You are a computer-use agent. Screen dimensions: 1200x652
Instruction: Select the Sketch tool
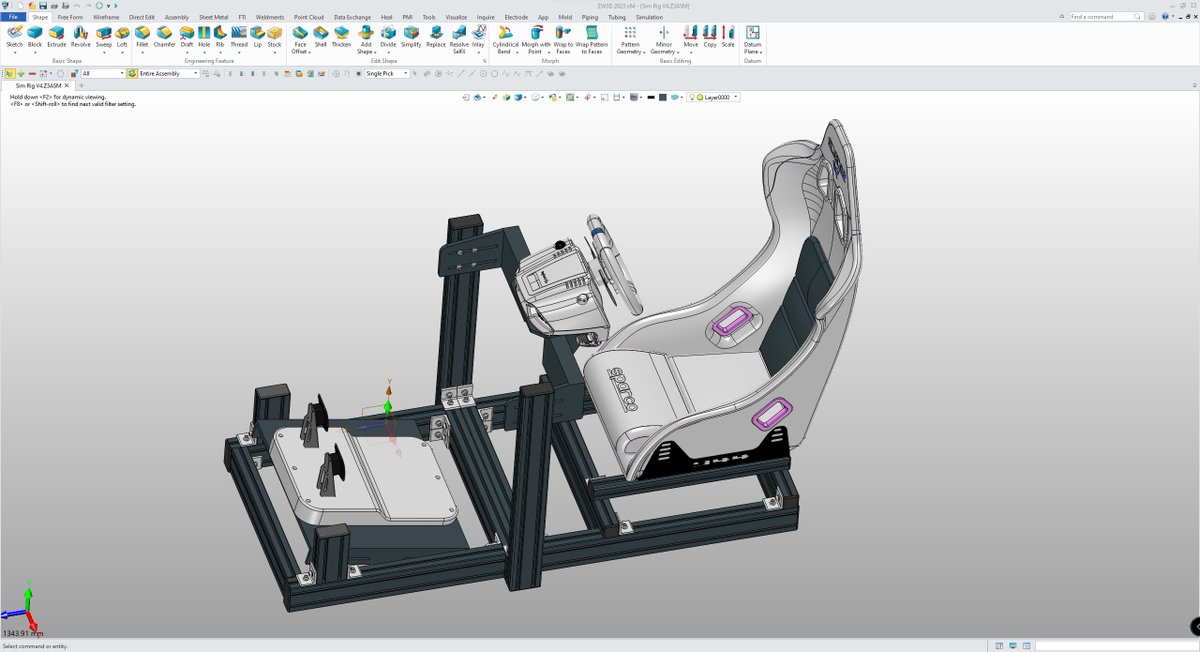tap(14, 38)
